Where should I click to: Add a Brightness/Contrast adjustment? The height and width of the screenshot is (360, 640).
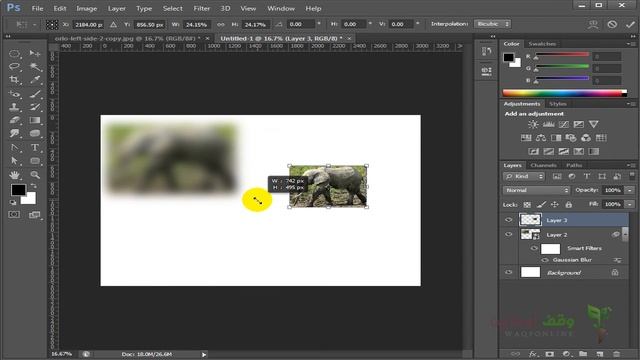tap(533, 124)
